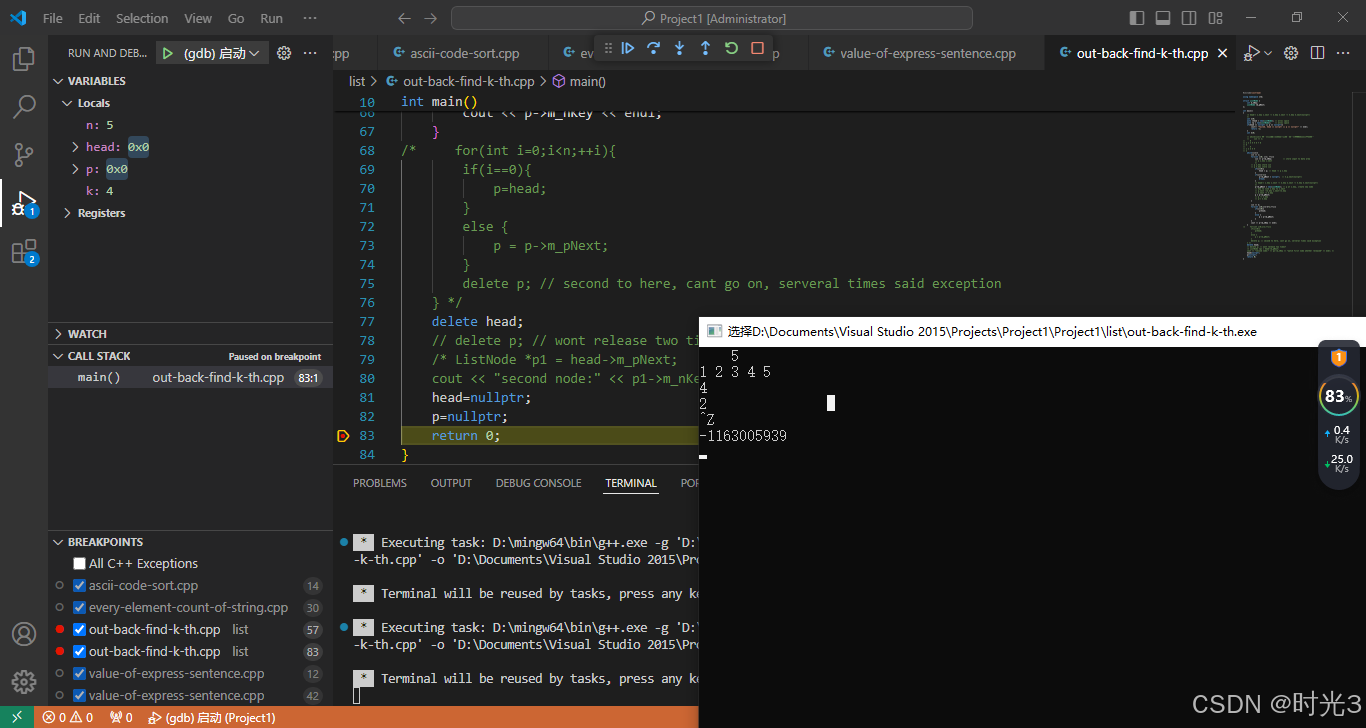
Task: Open launch.json gear beside debug config
Action: 284,53
